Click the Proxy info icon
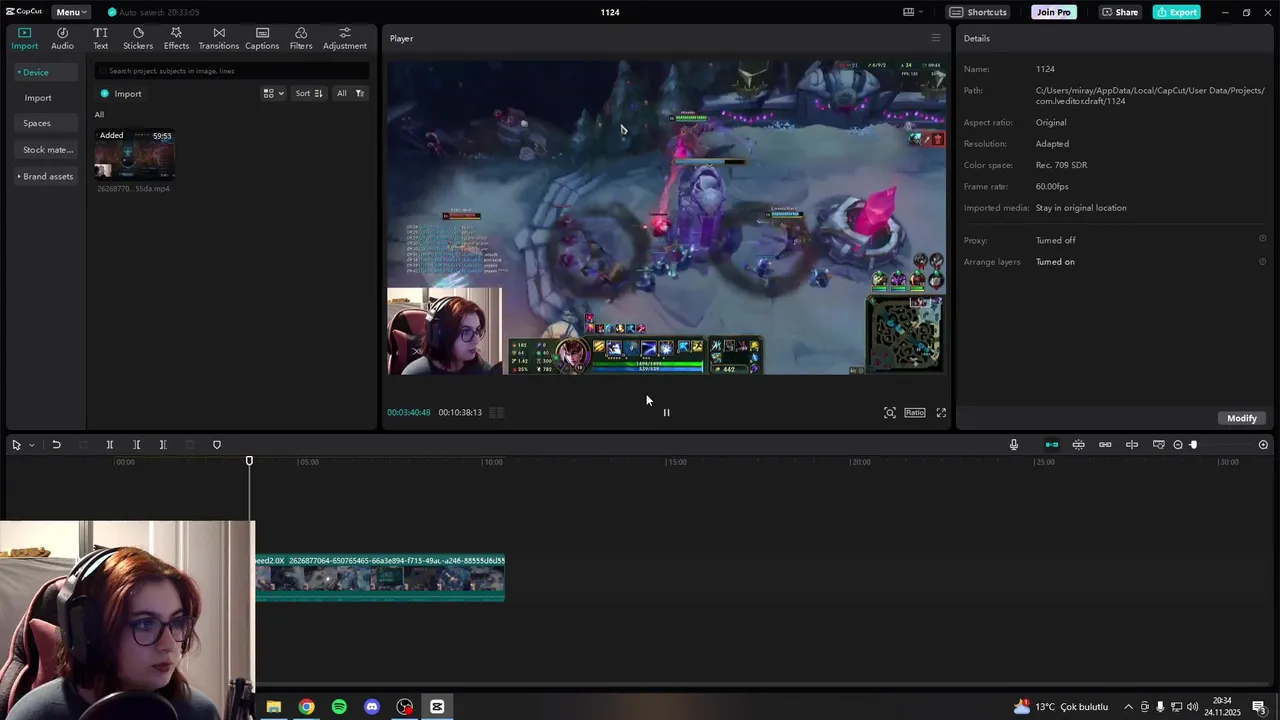 [x=1262, y=239]
